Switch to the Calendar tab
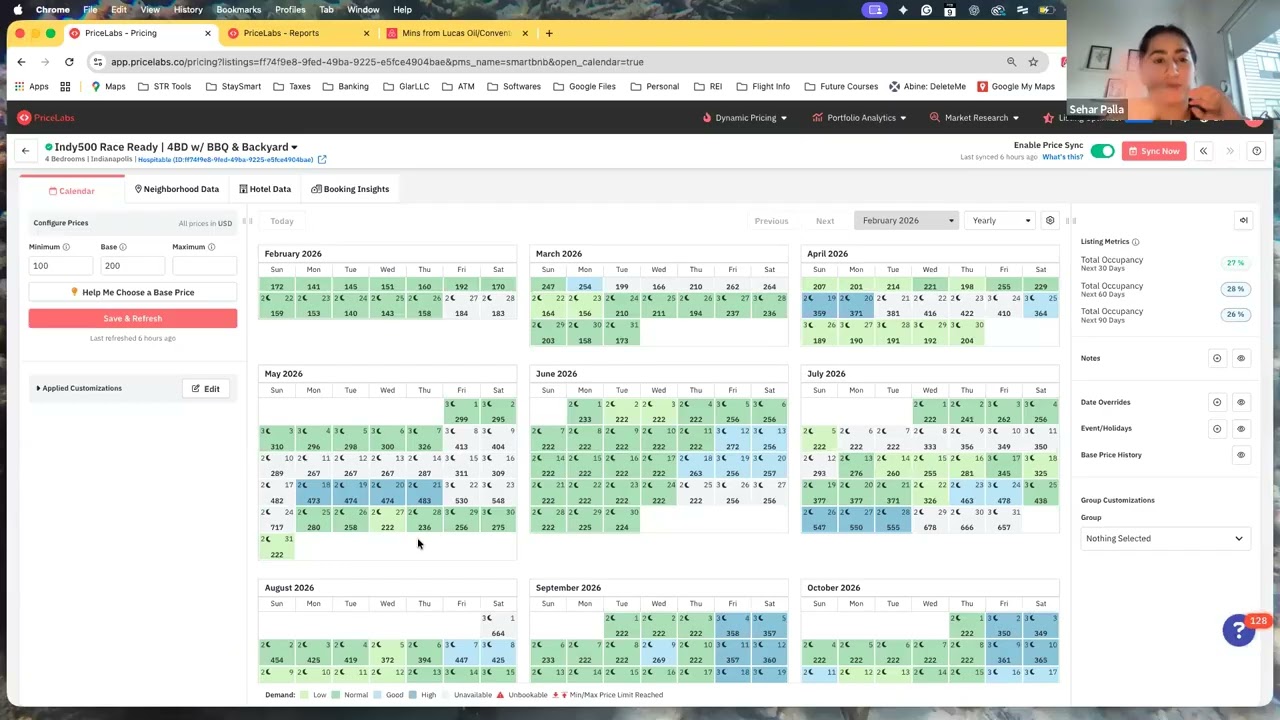Image resolution: width=1280 pixels, height=720 pixels. 72,190
